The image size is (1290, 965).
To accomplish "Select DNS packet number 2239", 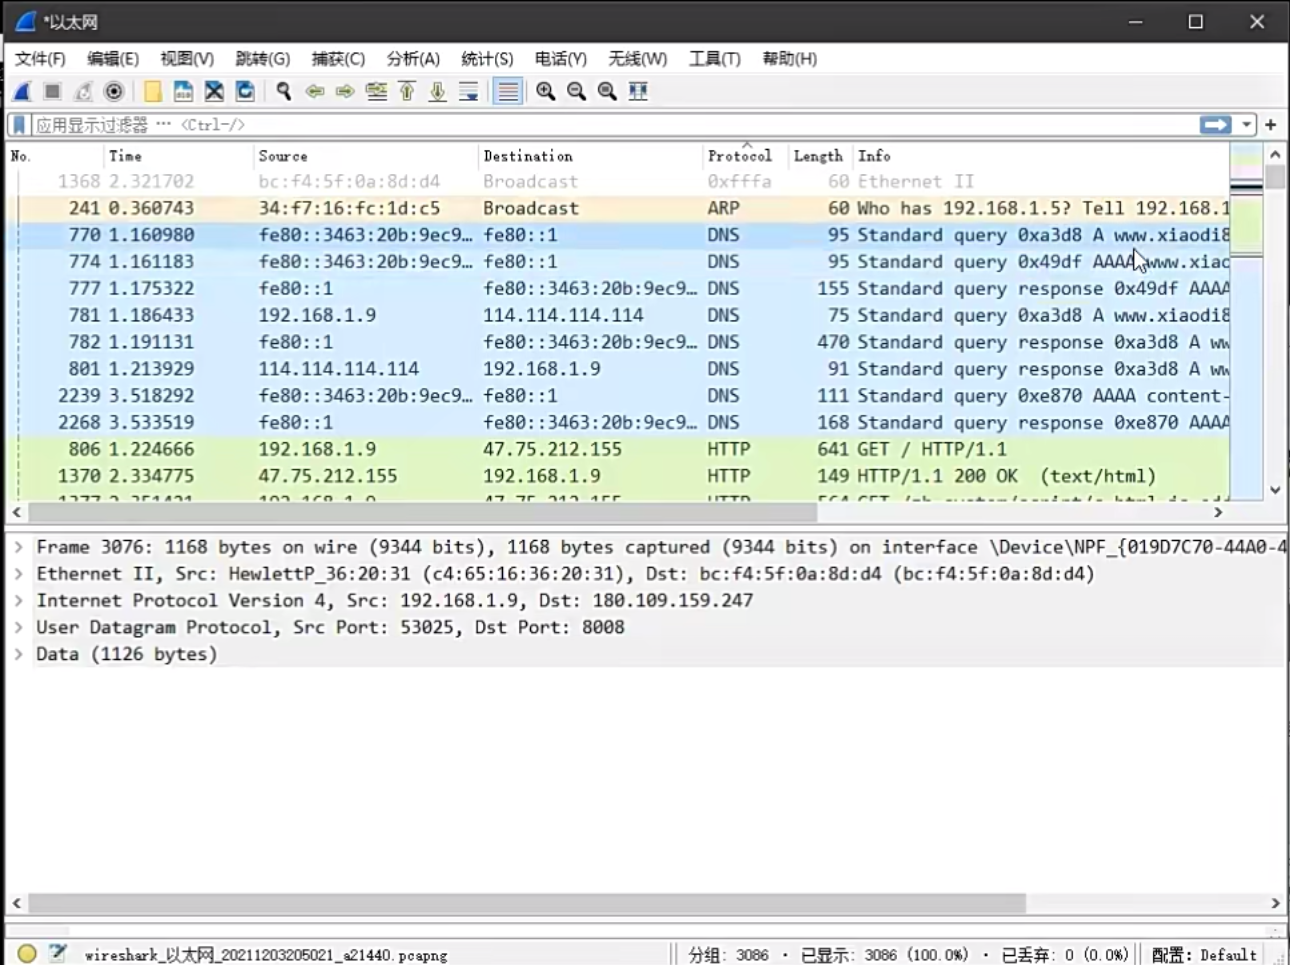I will click(618, 396).
